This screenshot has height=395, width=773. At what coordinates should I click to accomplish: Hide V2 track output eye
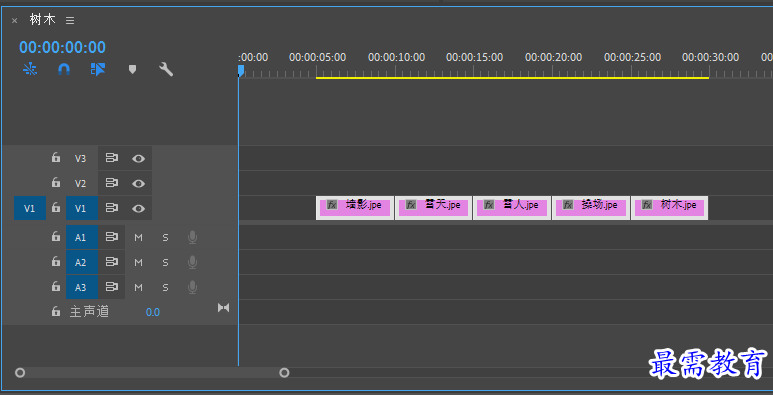pyautogui.click(x=139, y=183)
